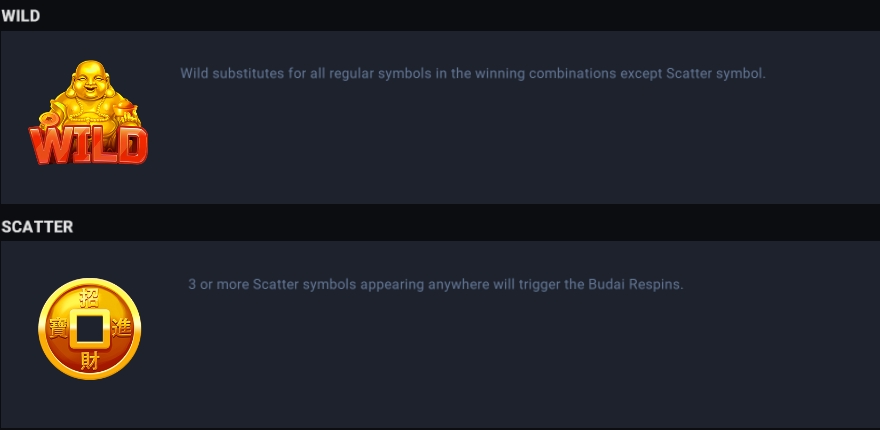Click the Buddha's laughing face

click(90, 83)
